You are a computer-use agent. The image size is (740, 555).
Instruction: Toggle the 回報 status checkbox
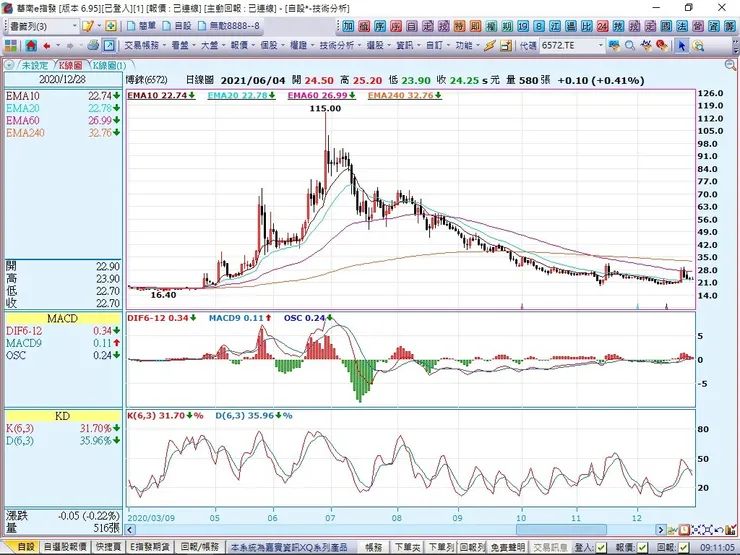(683, 547)
